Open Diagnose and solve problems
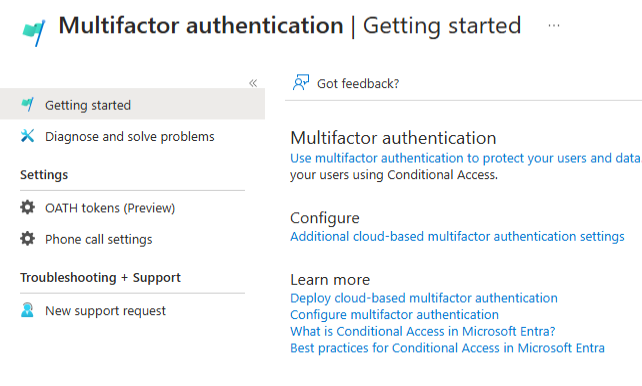This screenshot has height=386, width=642. click(130, 136)
